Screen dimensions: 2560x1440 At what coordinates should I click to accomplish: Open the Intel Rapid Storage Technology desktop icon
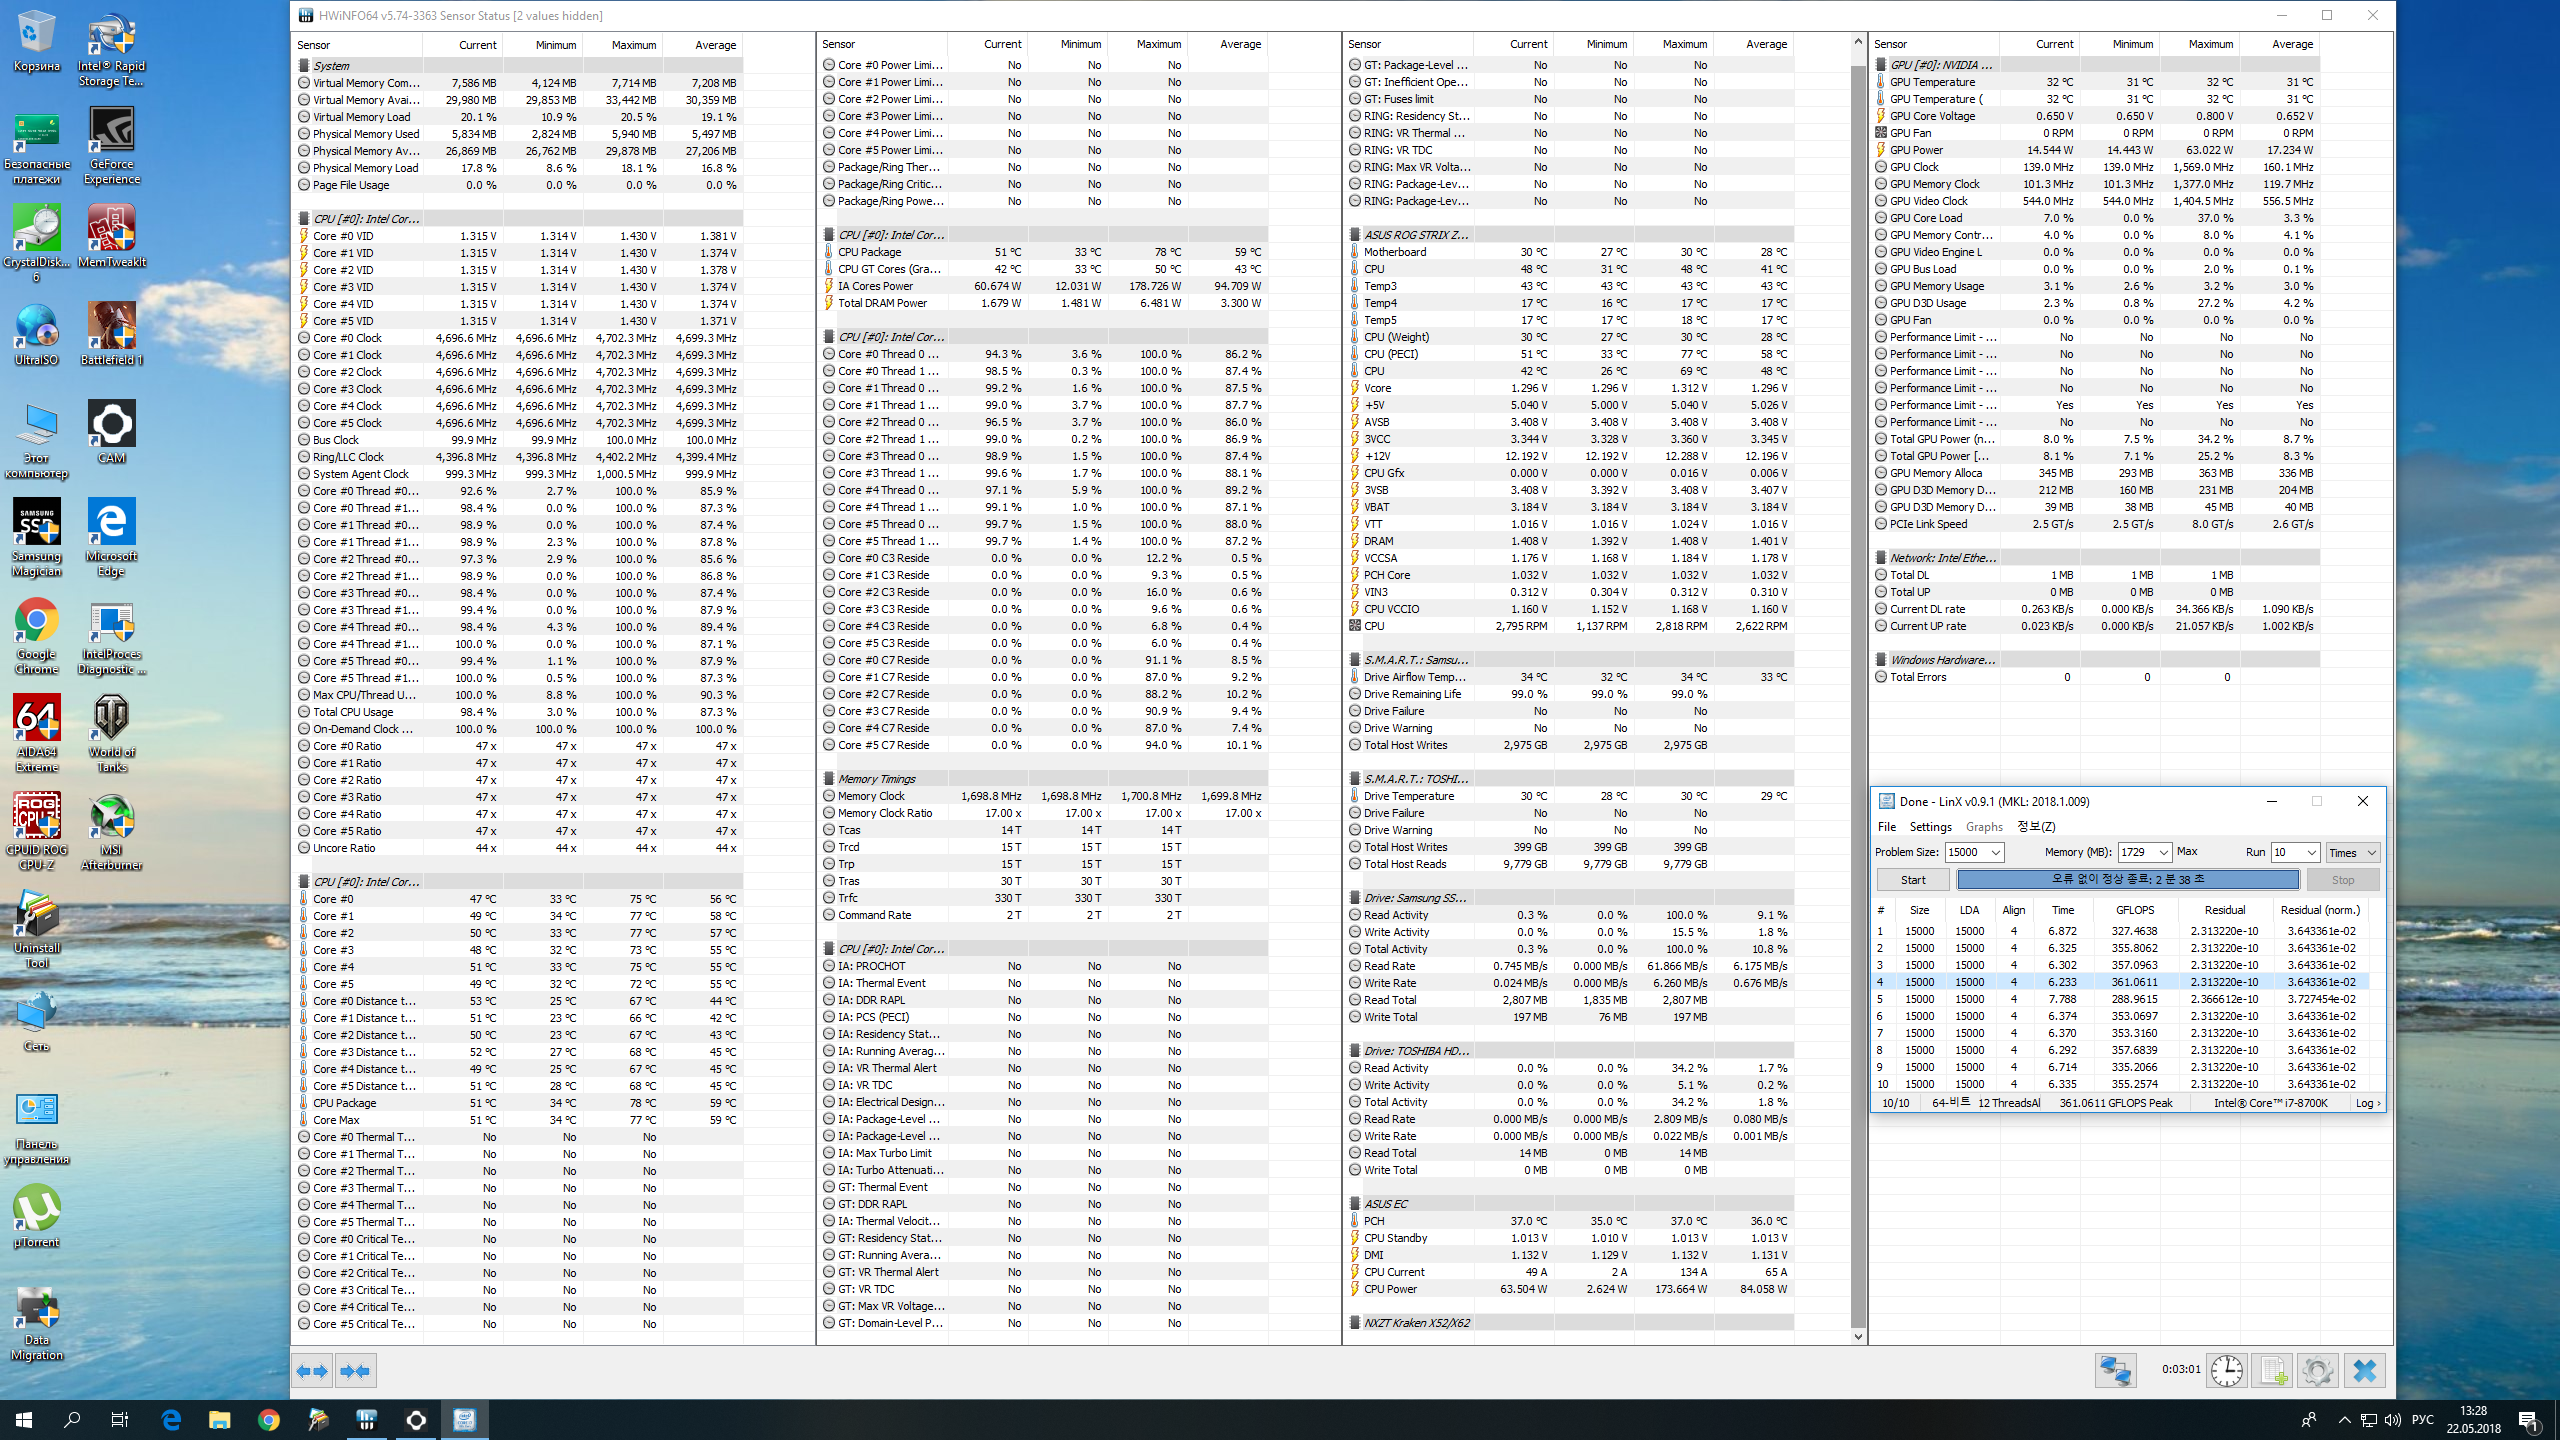tap(112, 50)
